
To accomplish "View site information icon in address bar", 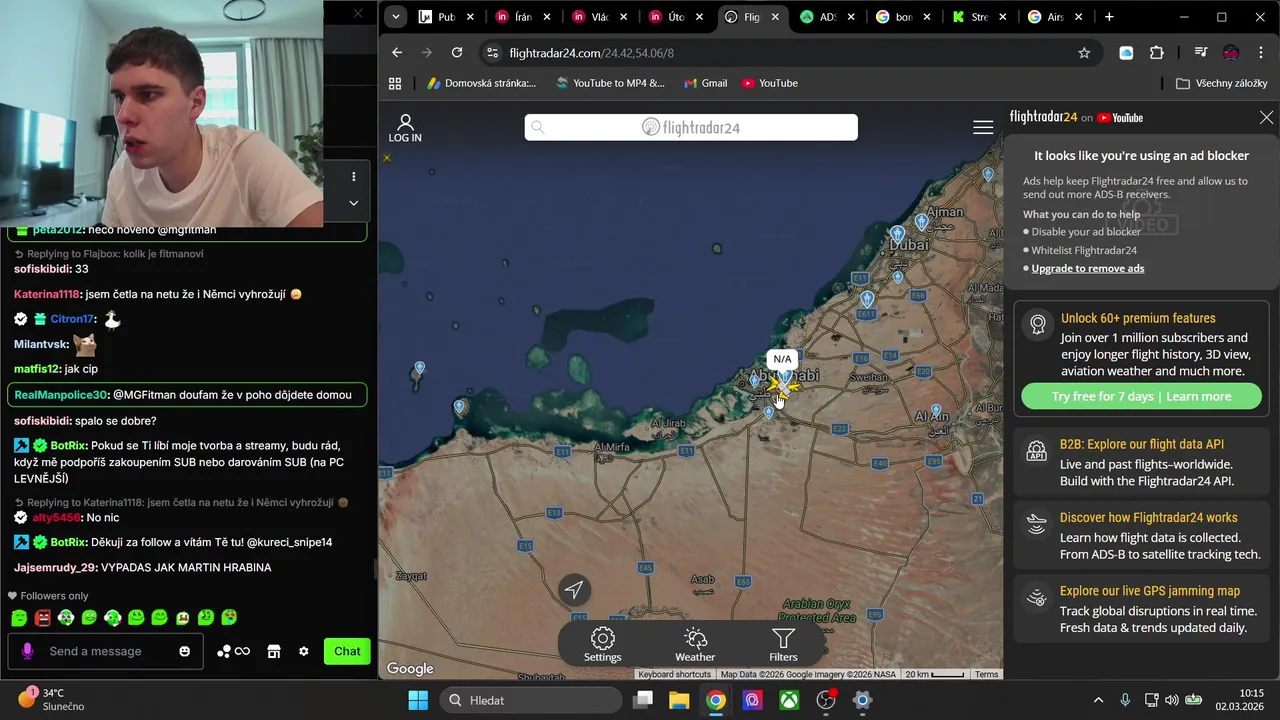I will [x=490, y=52].
